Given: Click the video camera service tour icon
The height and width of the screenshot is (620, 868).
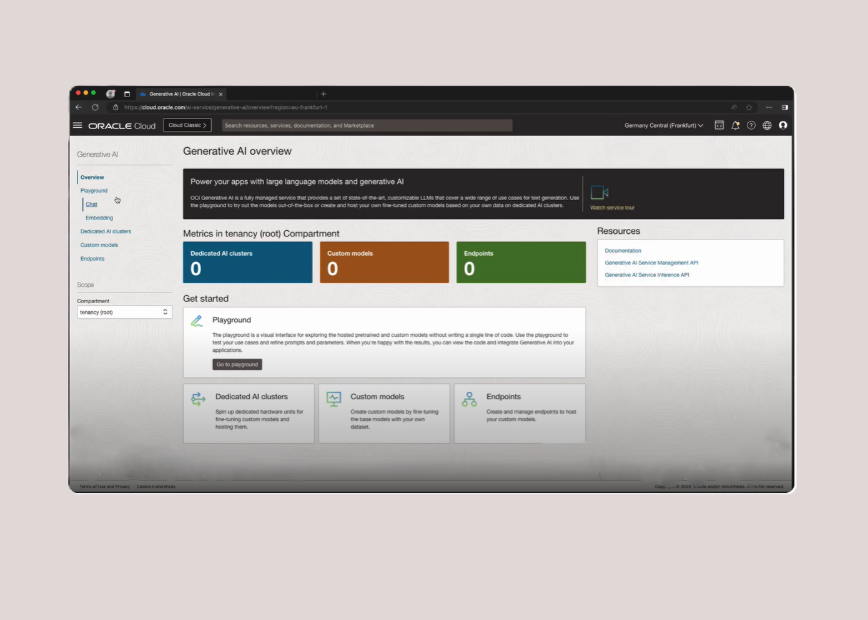Looking at the screenshot, I should [599, 192].
